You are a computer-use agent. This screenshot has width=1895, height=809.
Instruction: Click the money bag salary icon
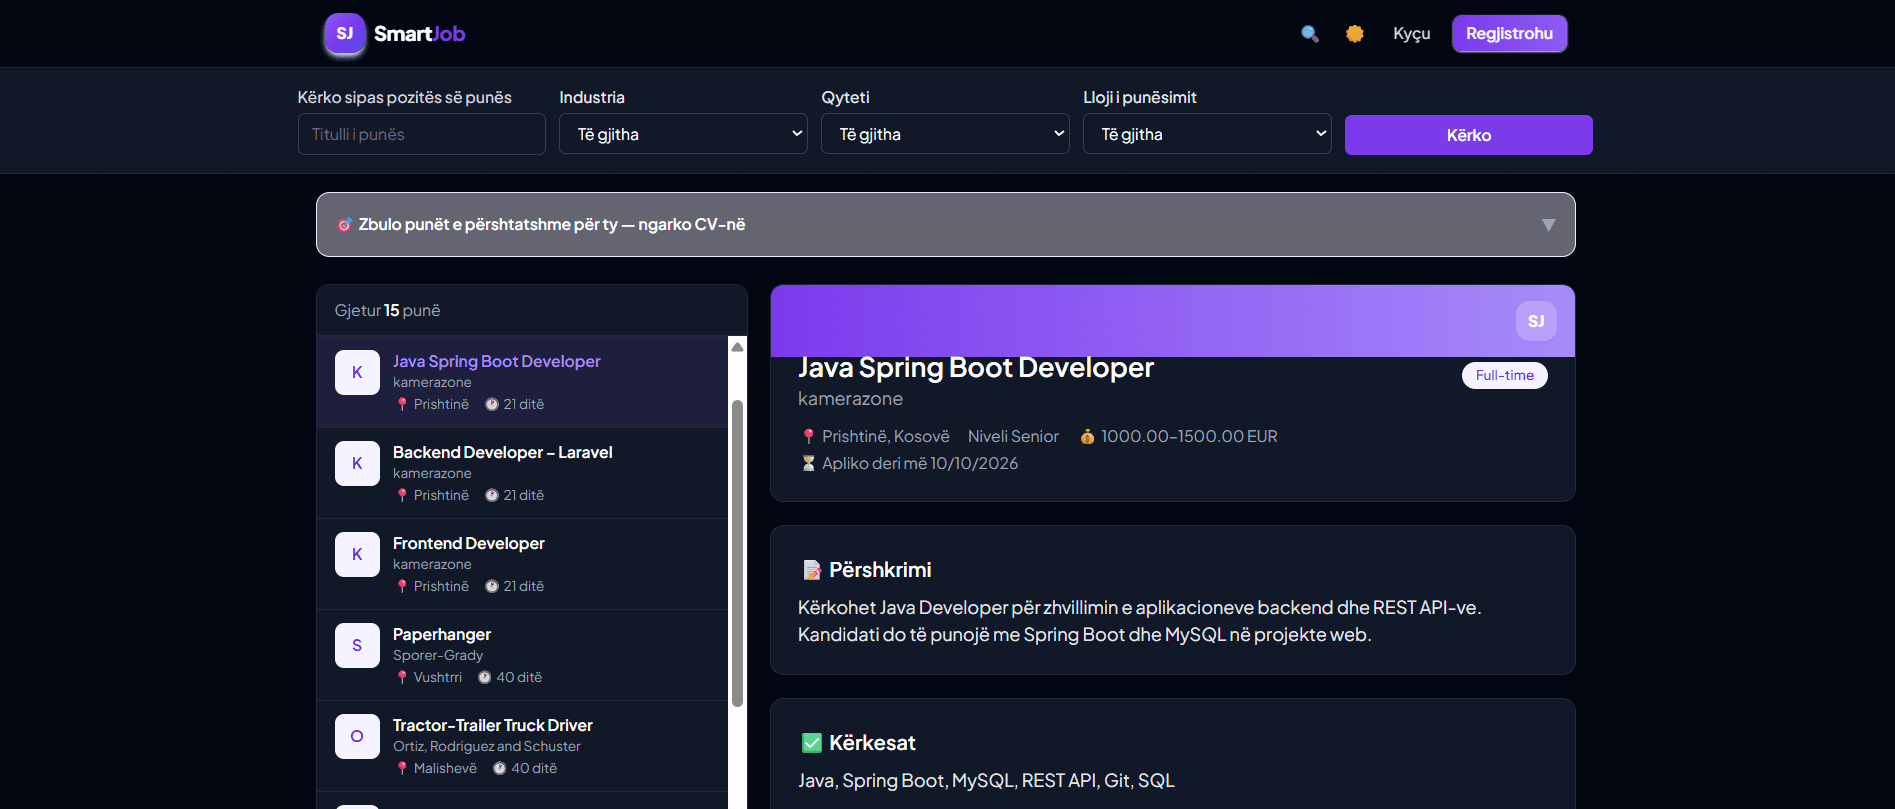(1087, 436)
